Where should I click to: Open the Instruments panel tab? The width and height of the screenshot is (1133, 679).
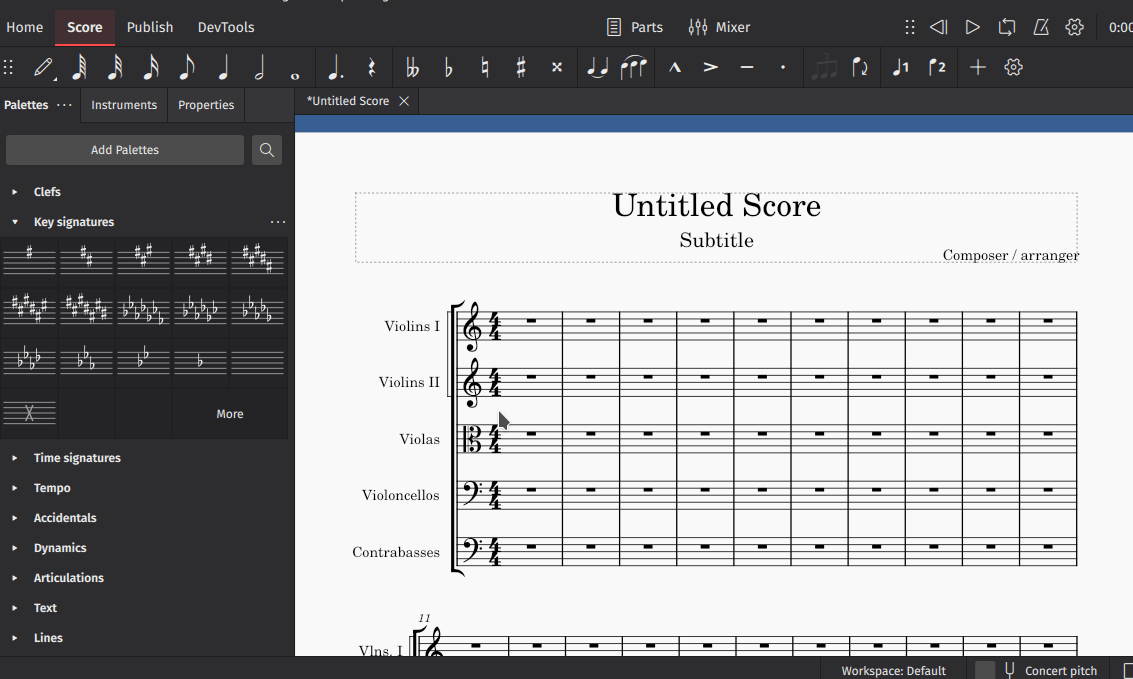tap(124, 104)
